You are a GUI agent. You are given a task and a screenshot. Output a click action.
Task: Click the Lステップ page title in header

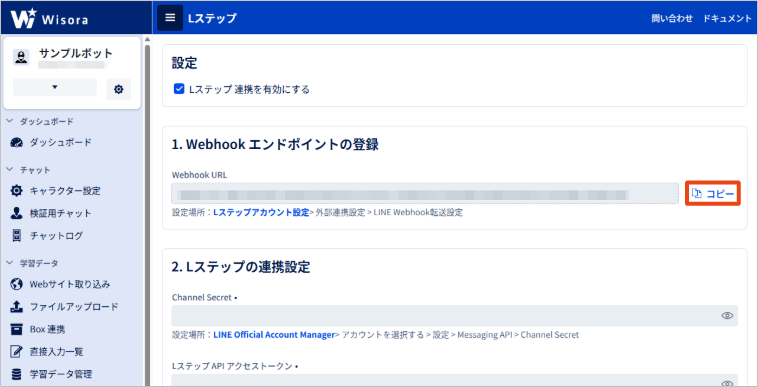(212, 18)
